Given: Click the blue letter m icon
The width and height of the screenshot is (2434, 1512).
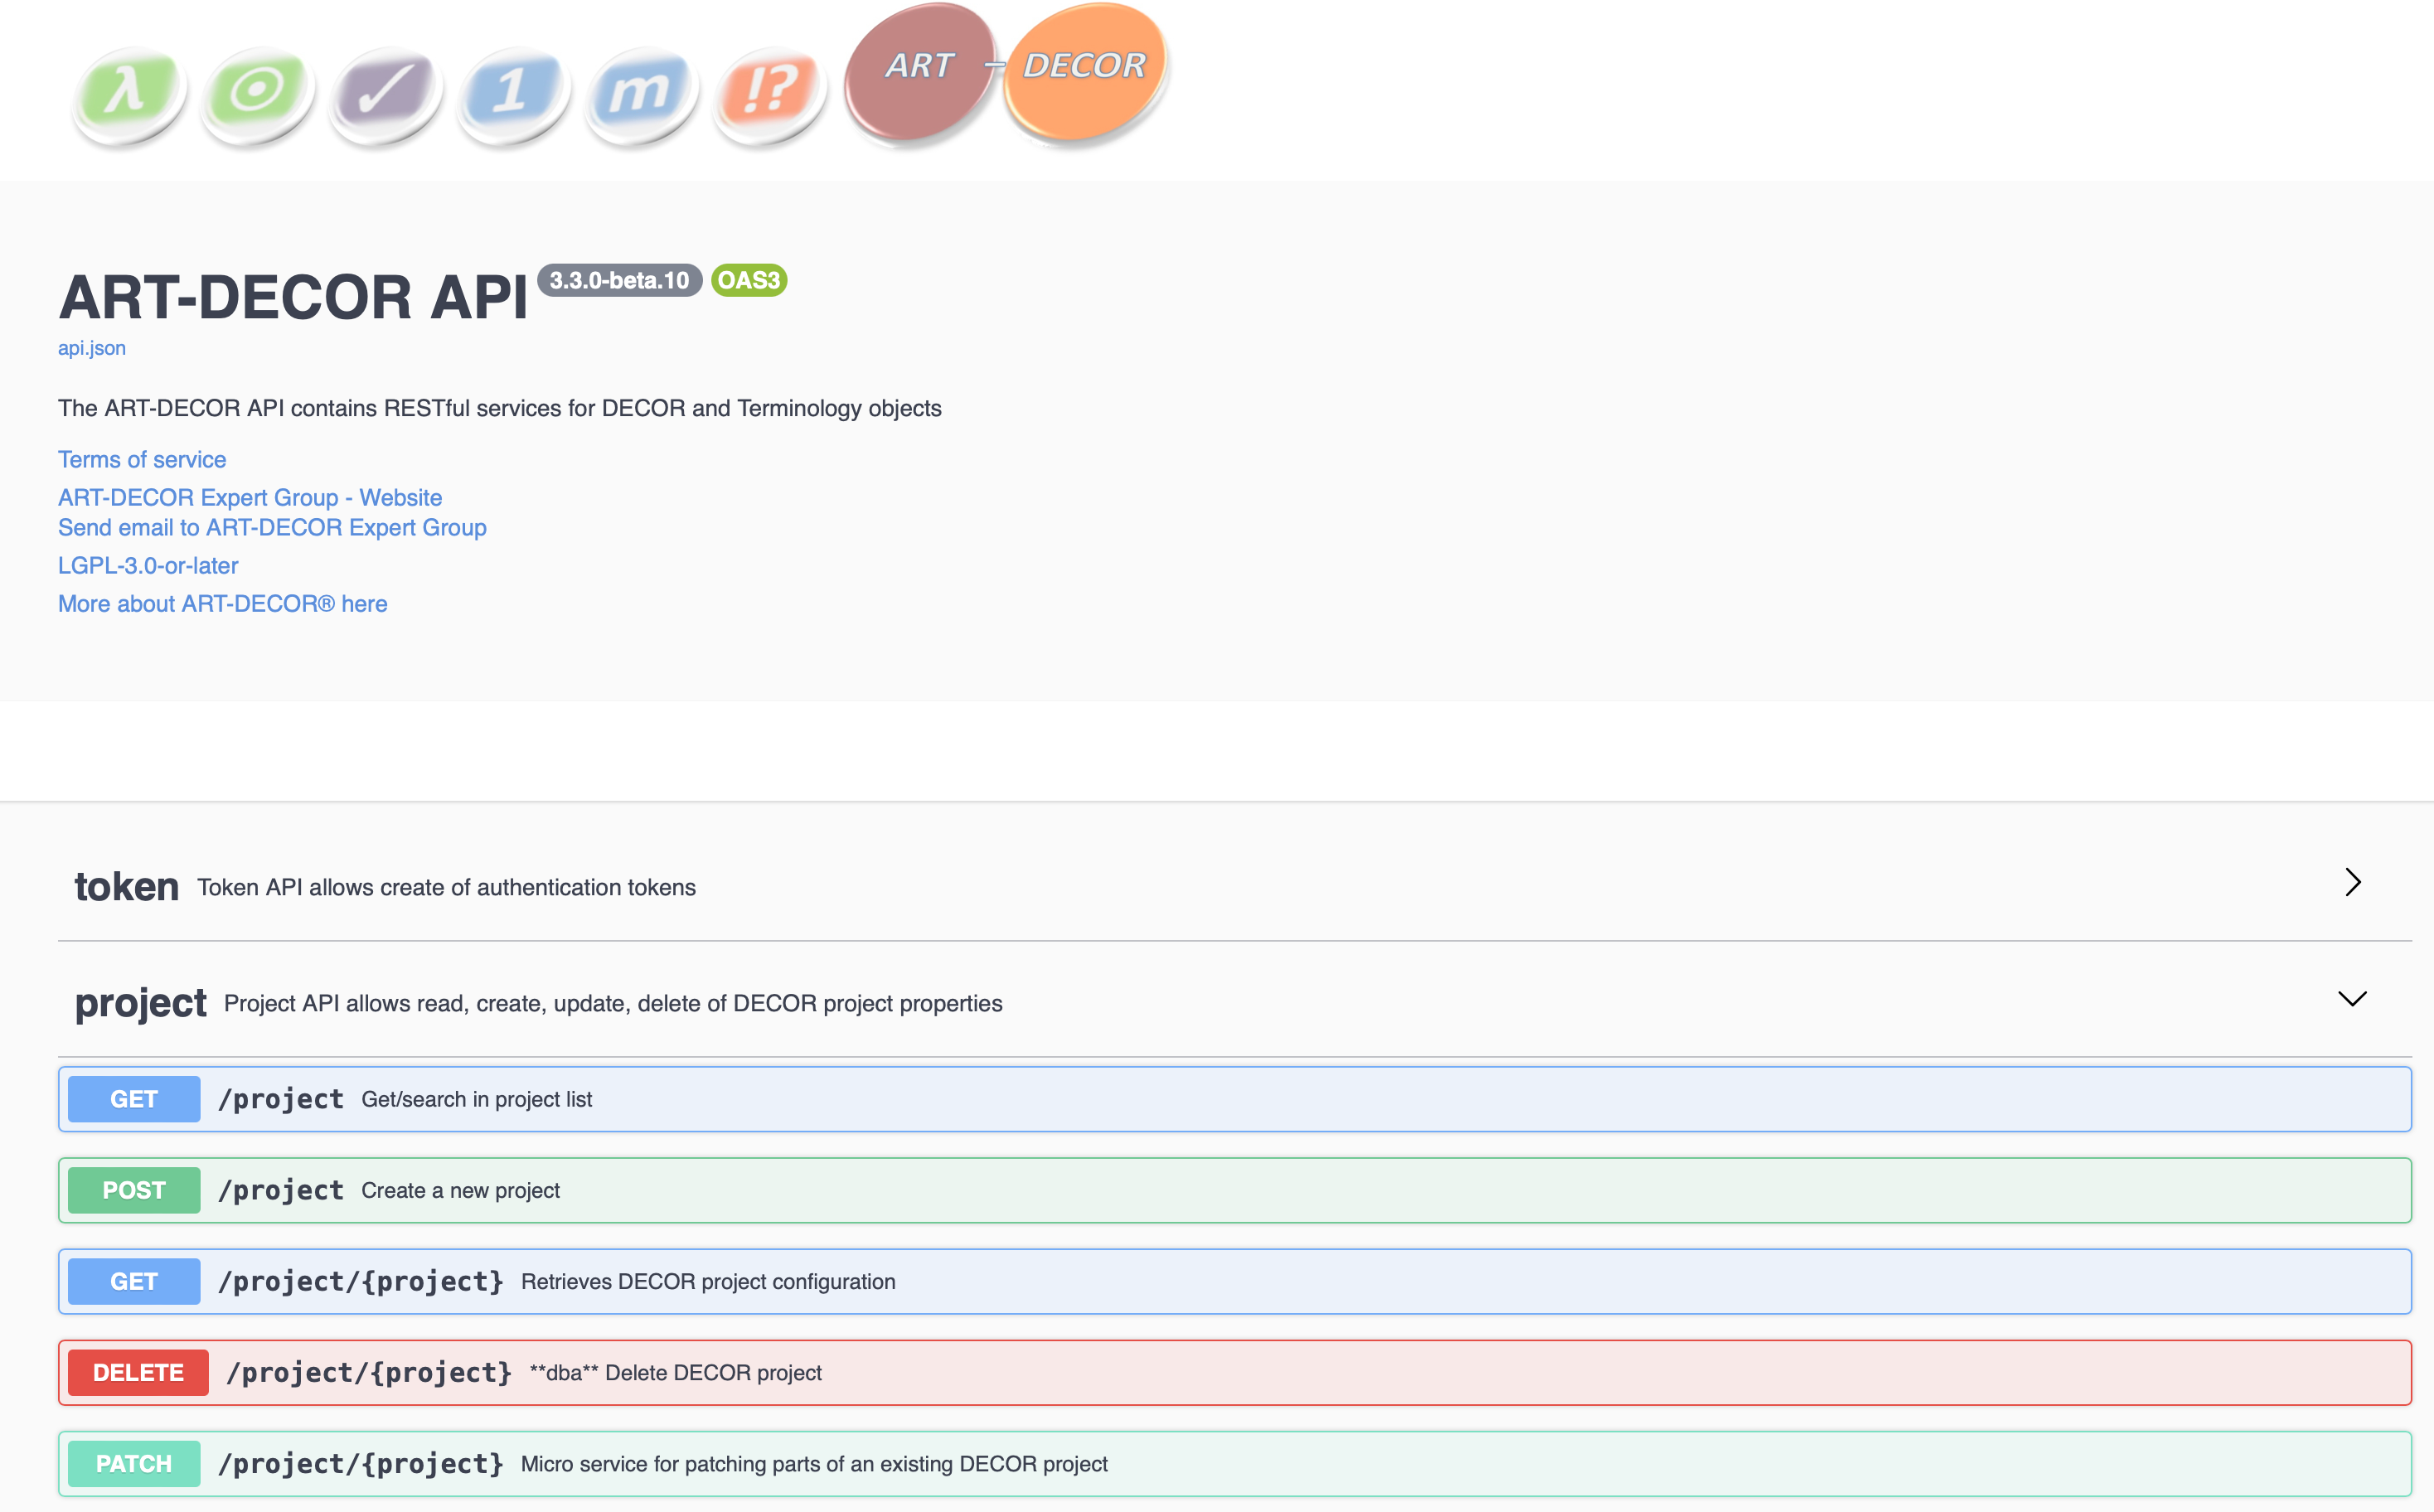Looking at the screenshot, I should point(641,94).
